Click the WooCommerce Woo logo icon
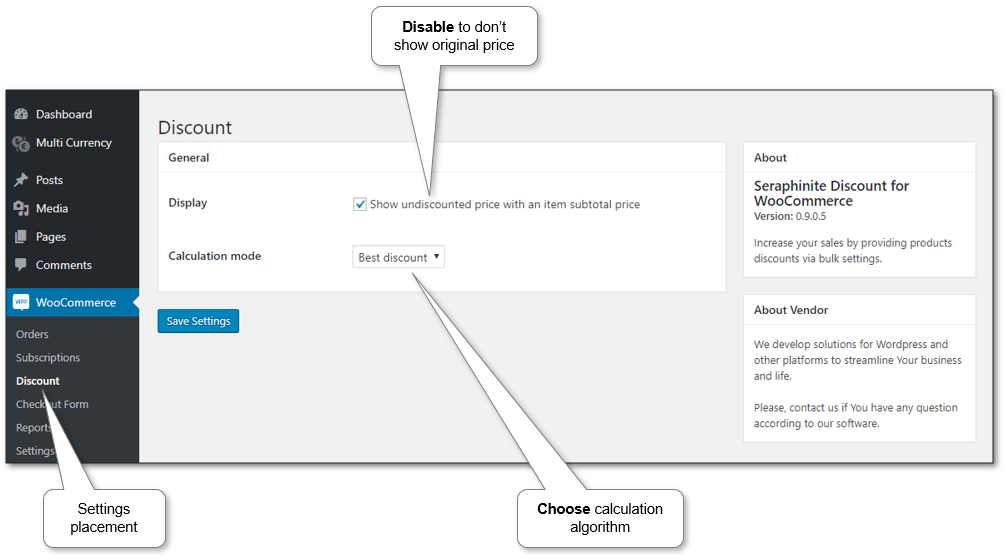This screenshot has width=1005, height=560. click(x=21, y=302)
